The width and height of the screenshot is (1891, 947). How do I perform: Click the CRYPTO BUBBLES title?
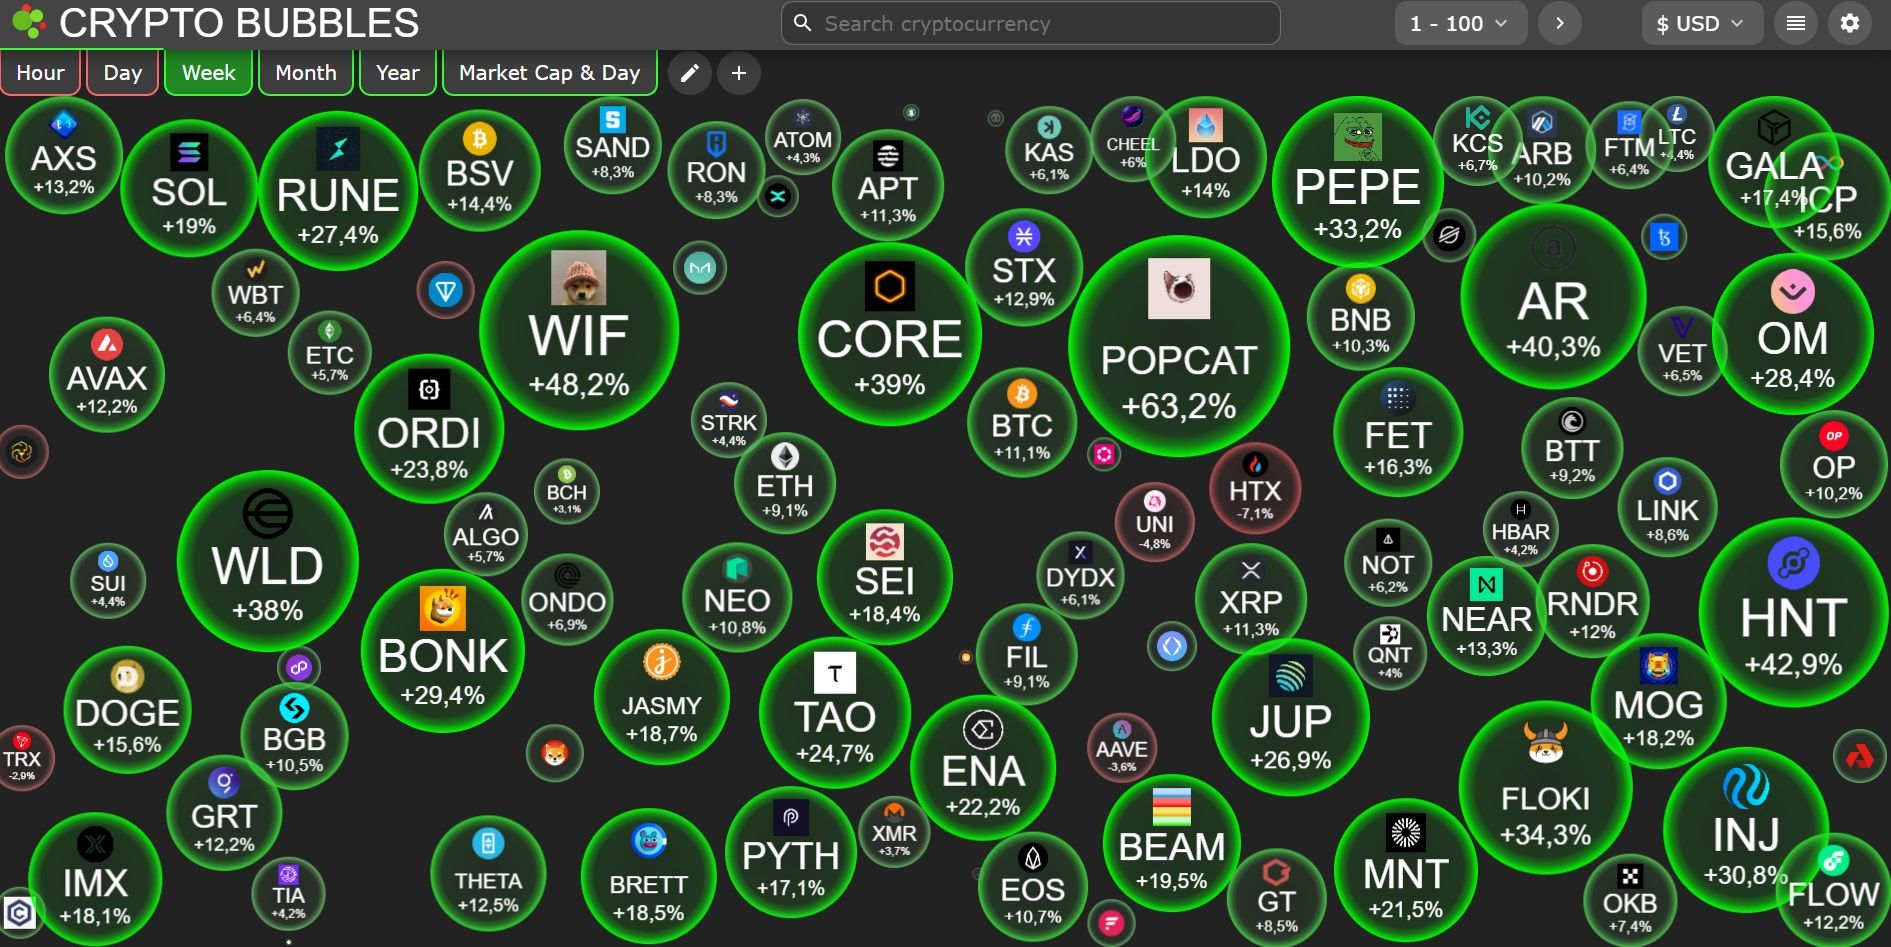239,23
